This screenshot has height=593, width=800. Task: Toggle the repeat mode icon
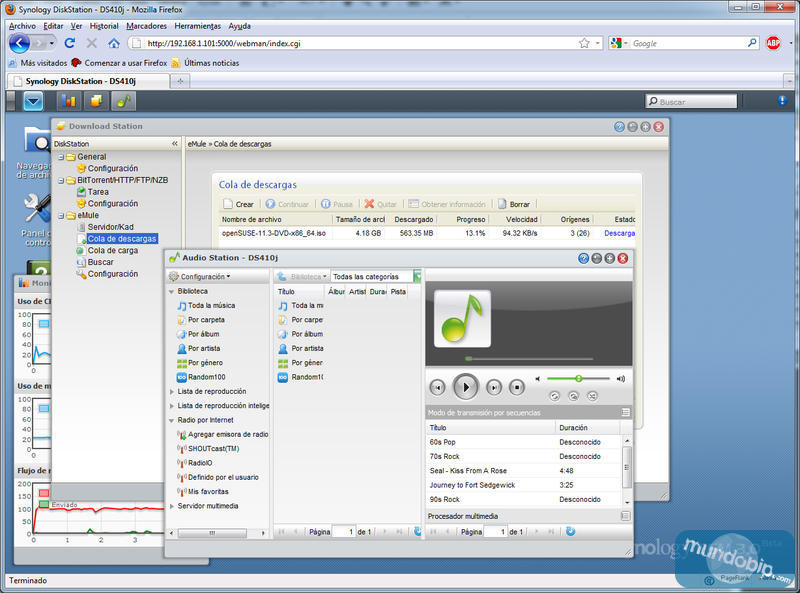(x=555, y=396)
